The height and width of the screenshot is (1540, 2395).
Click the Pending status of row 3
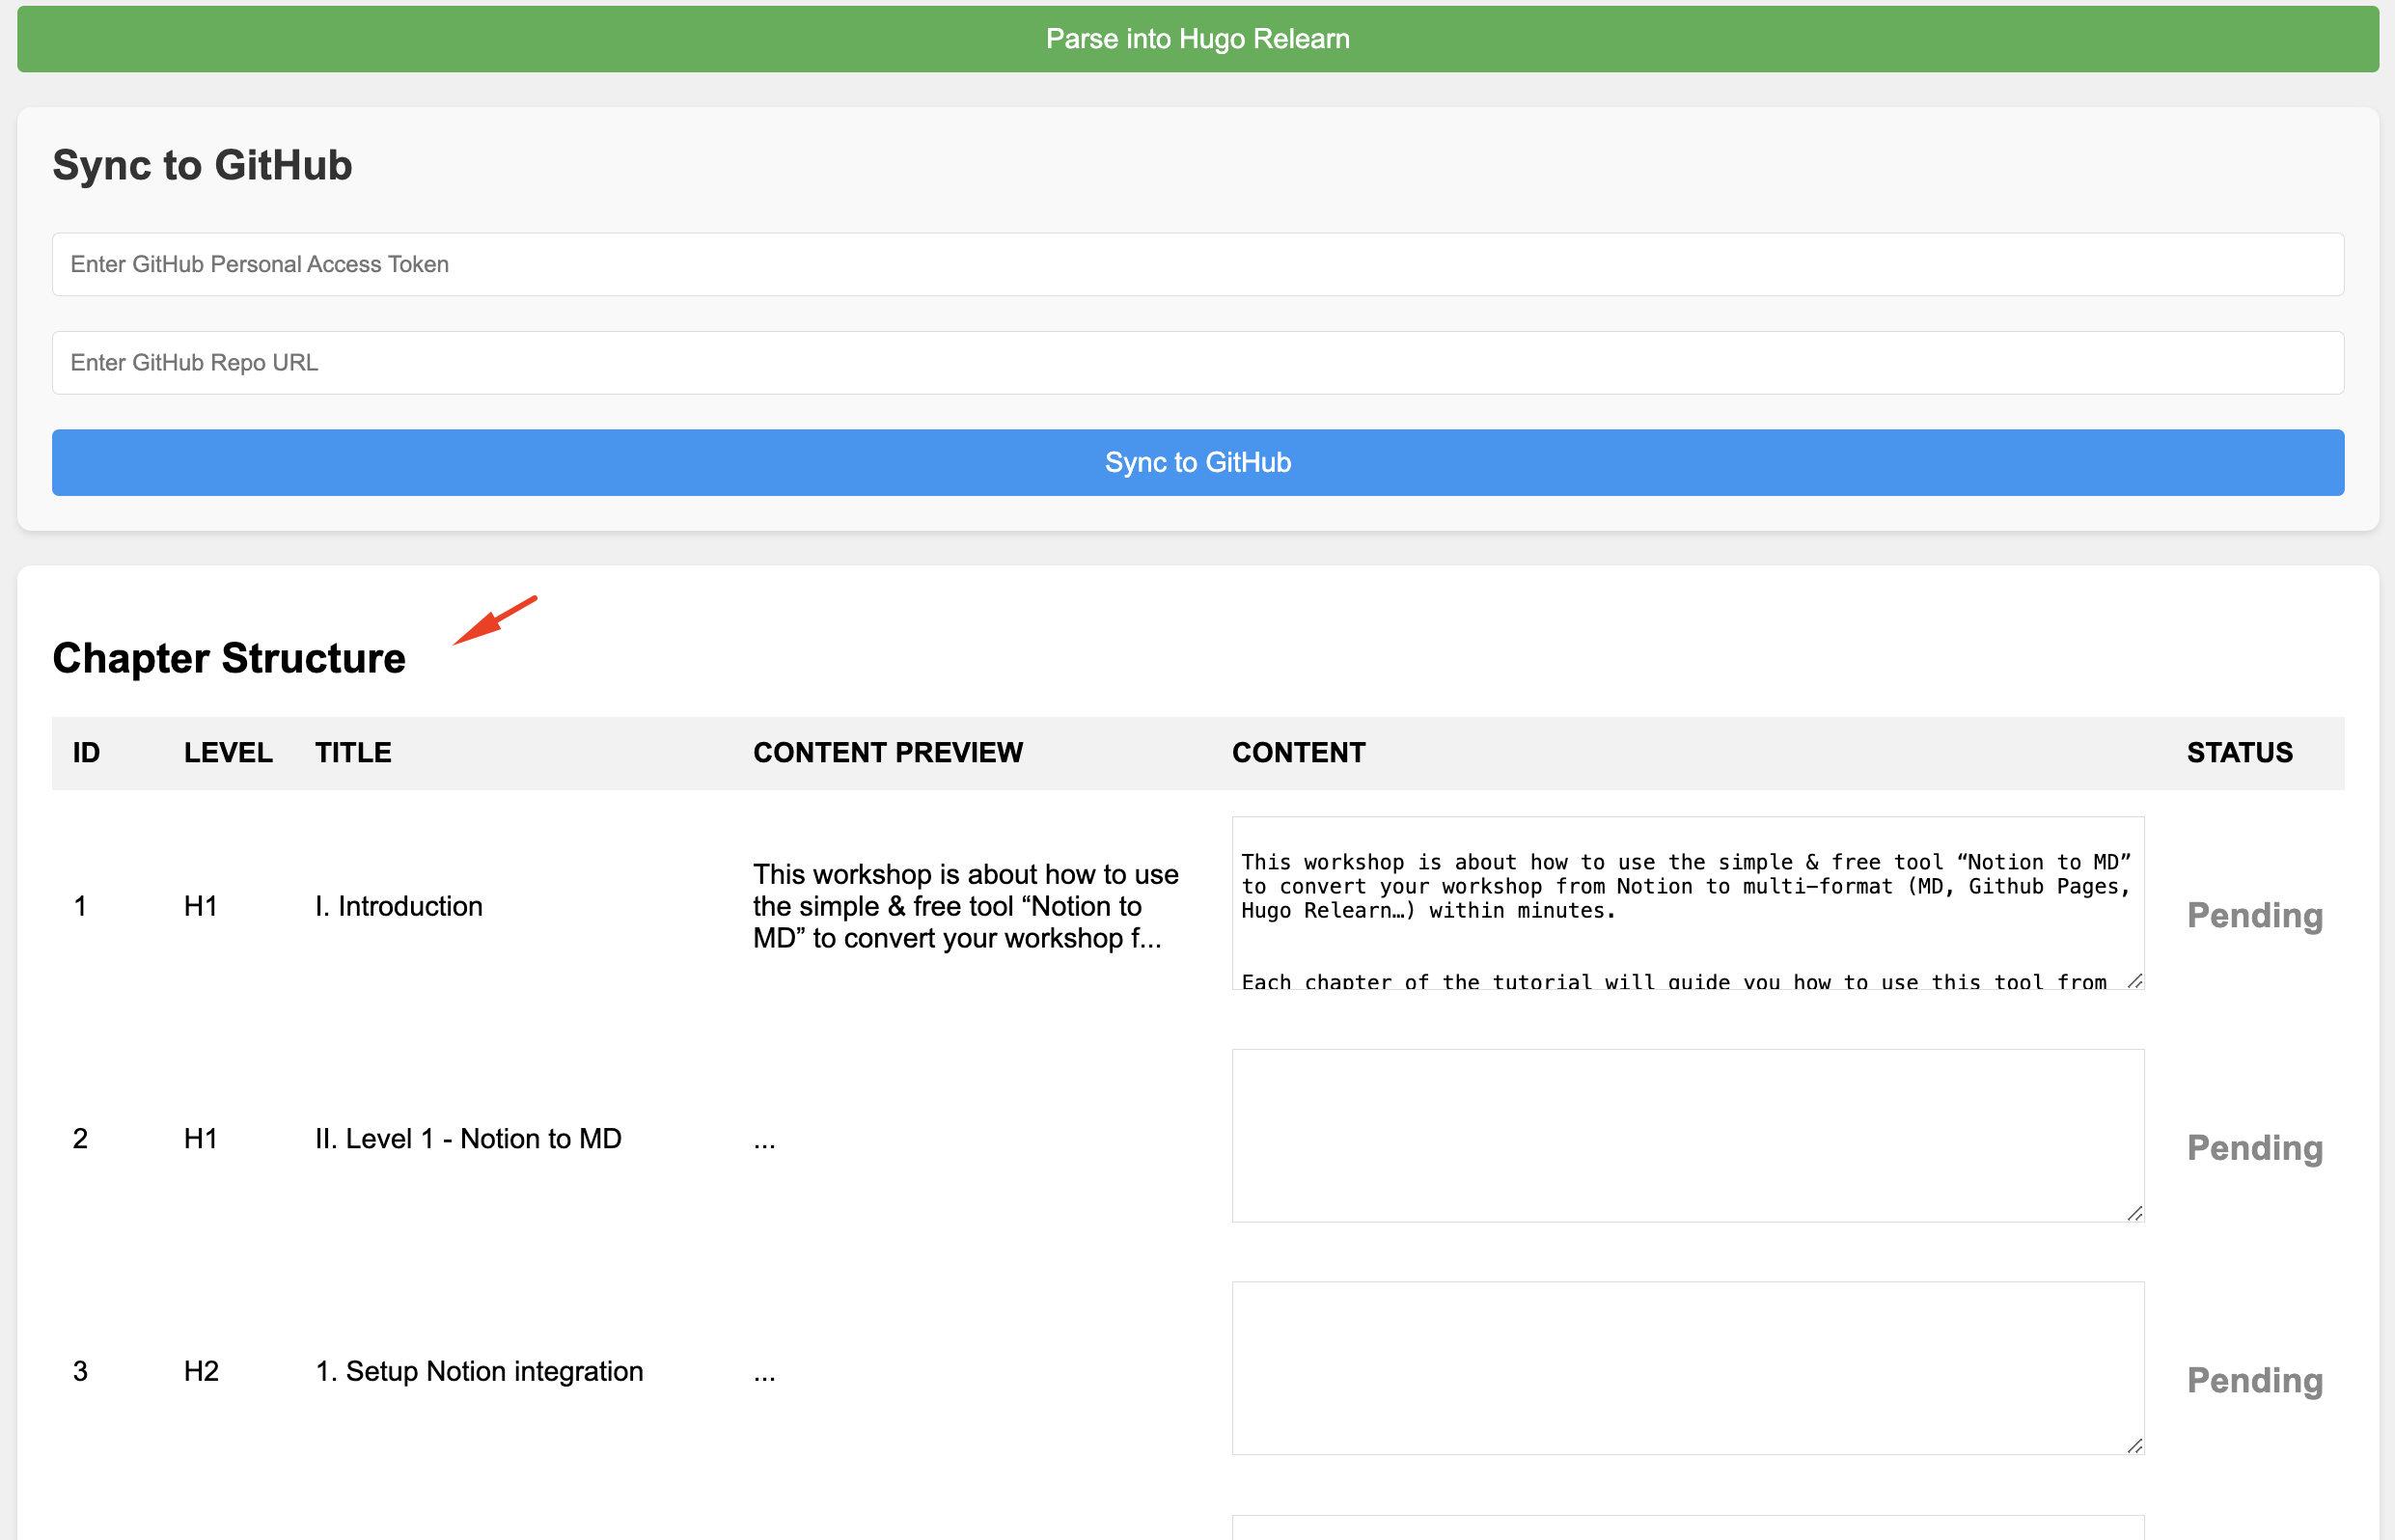pos(2254,1380)
